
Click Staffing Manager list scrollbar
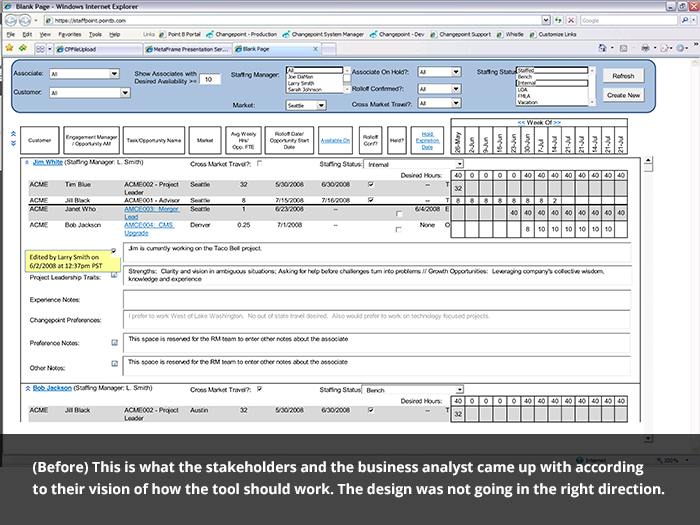[347, 79]
